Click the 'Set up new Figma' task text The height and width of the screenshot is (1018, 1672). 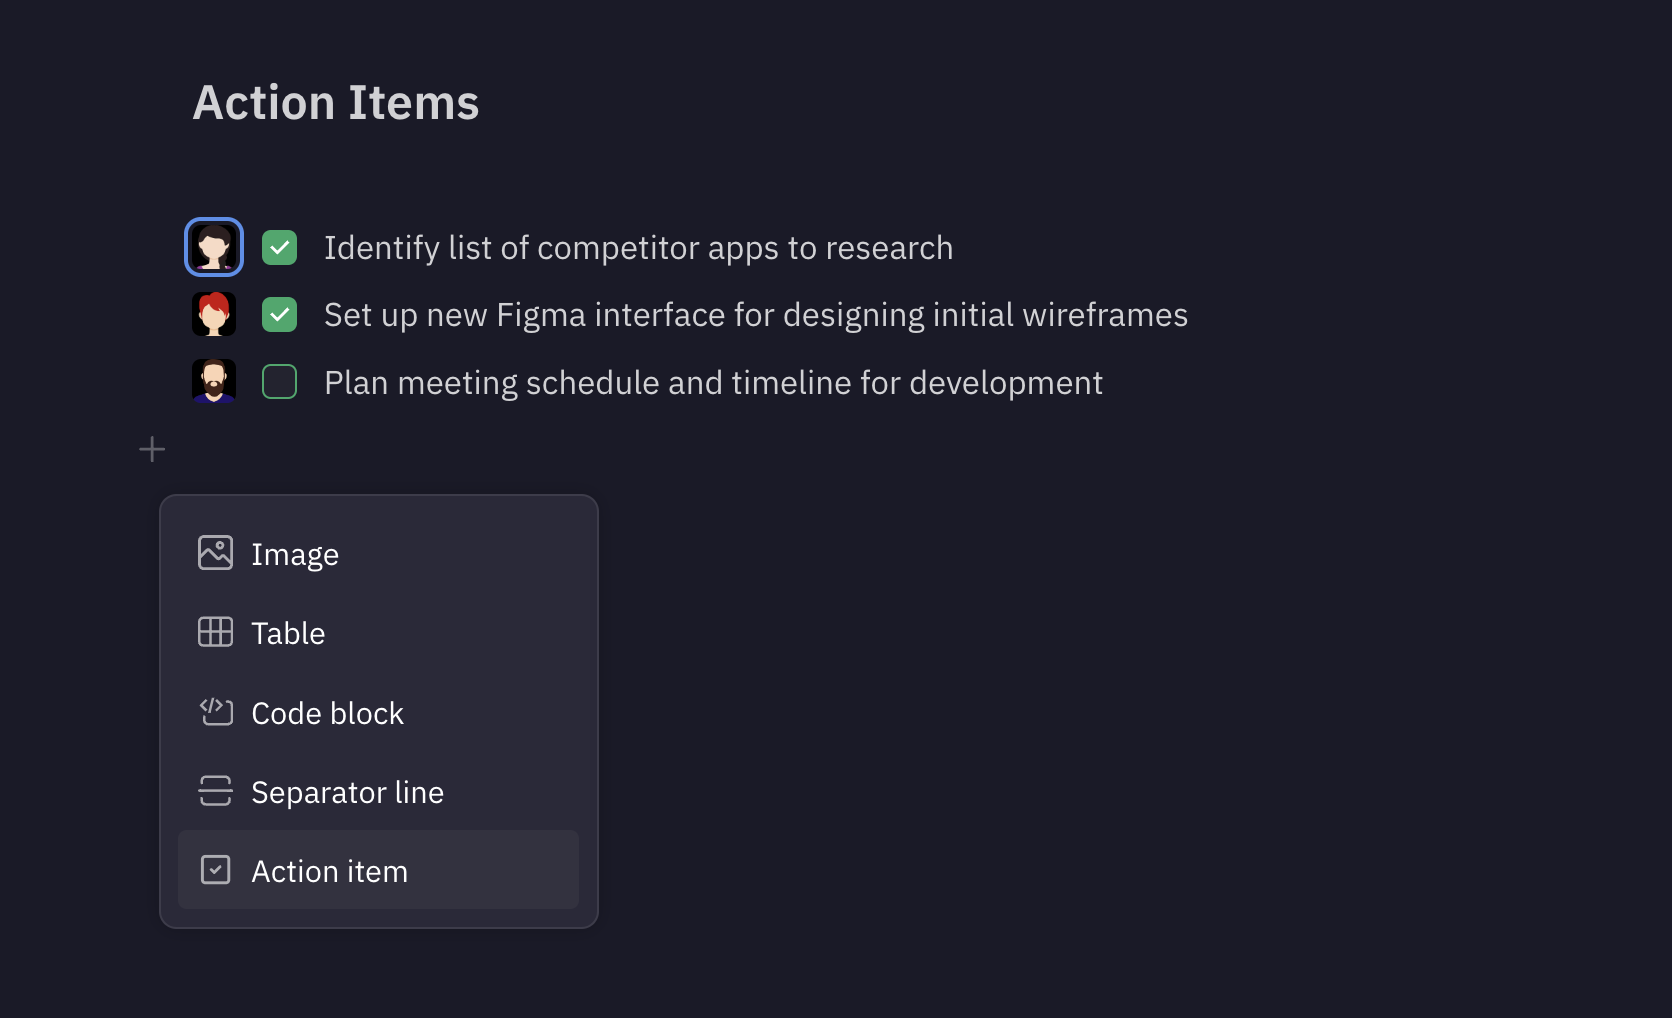pyautogui.click(x=755, y=315)
